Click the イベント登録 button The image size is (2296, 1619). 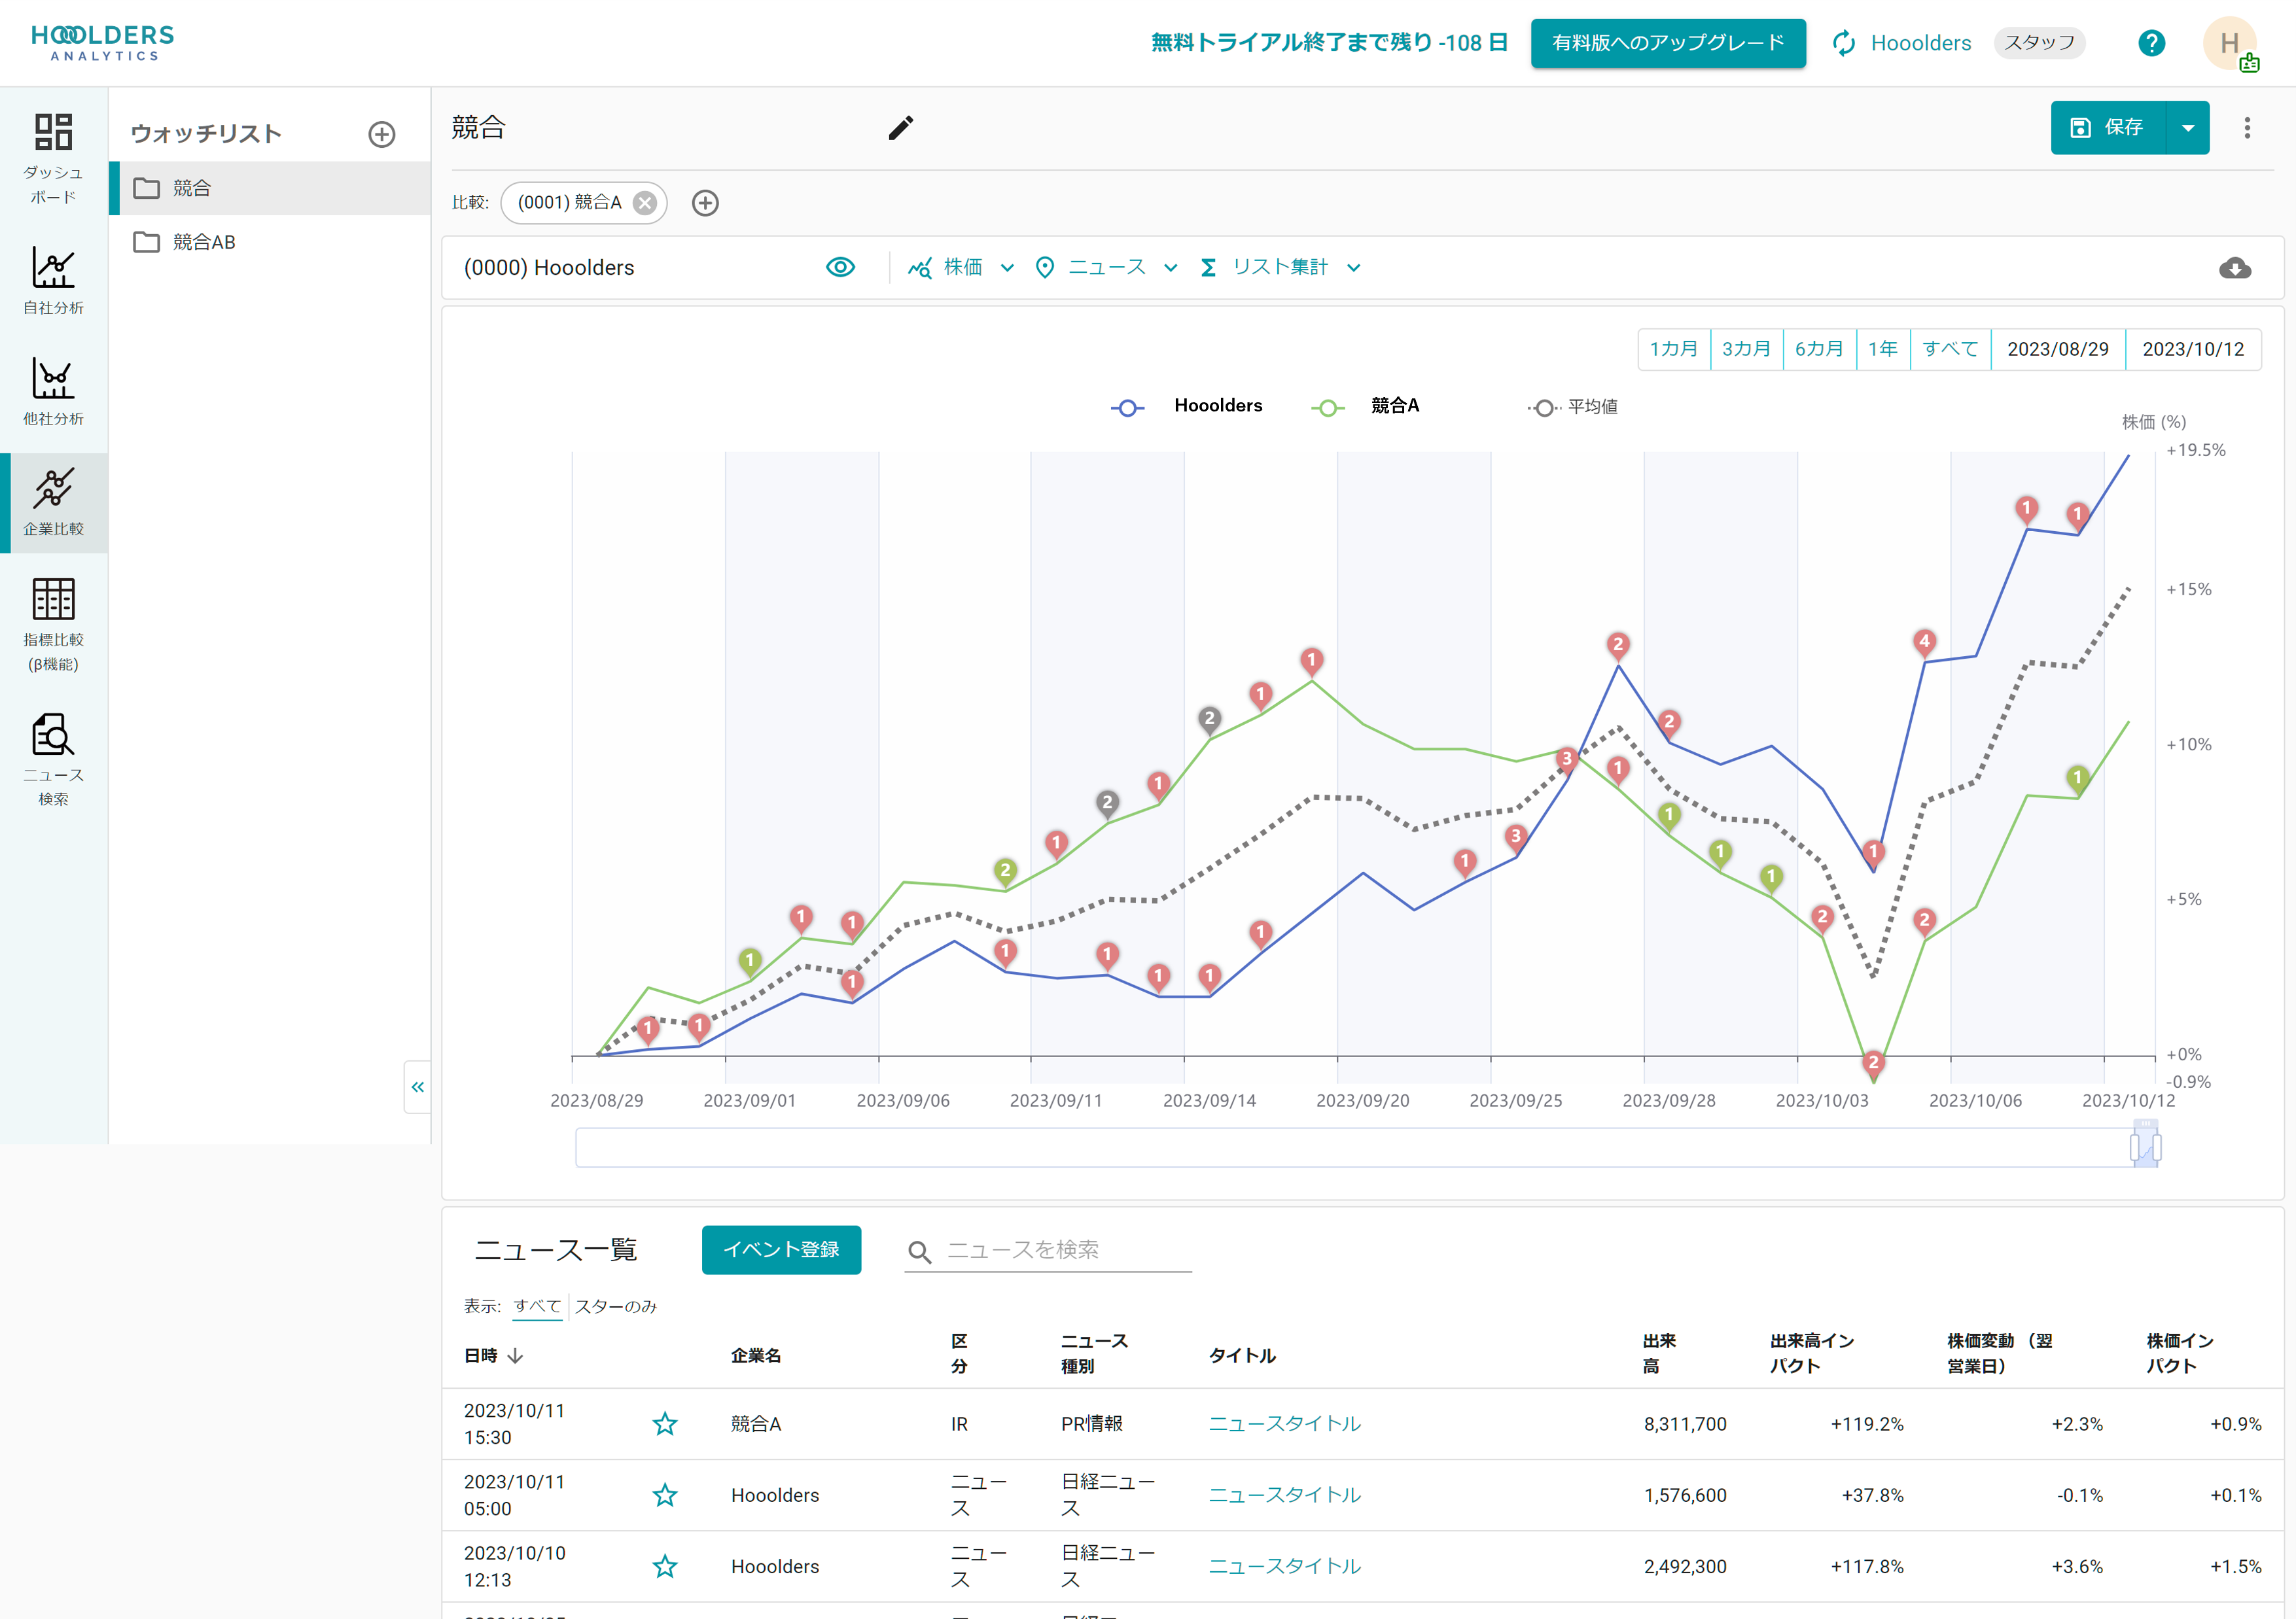(781, 1250)
